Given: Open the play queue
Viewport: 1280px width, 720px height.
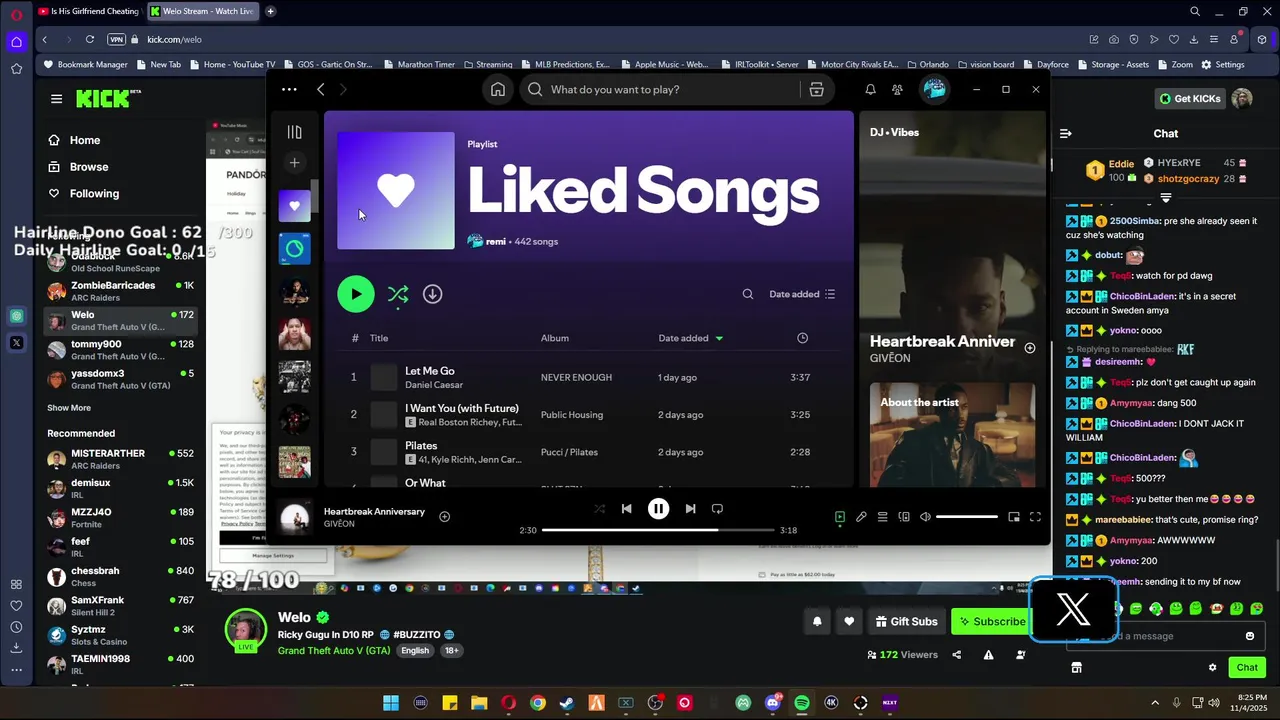Looking at the screenshot, I should [x=882, y=517].
